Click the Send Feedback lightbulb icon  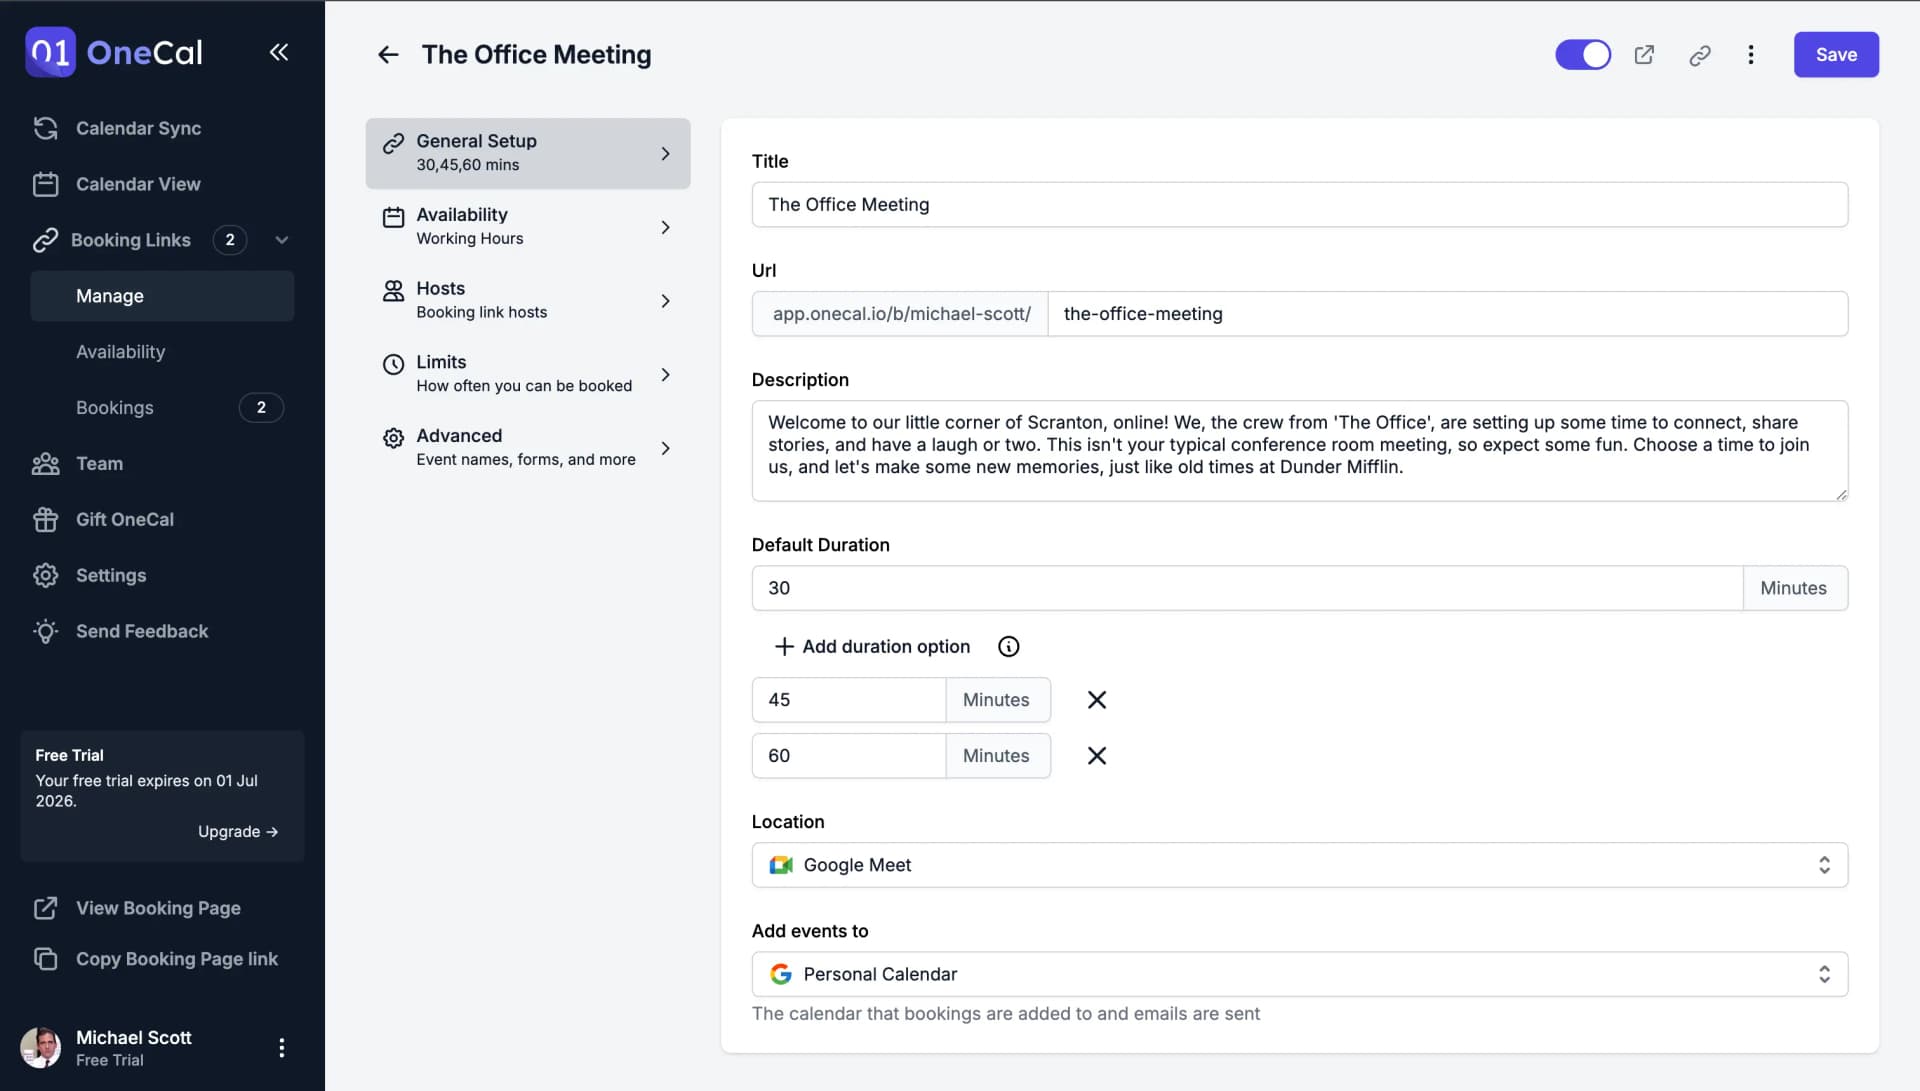[45, 632]
